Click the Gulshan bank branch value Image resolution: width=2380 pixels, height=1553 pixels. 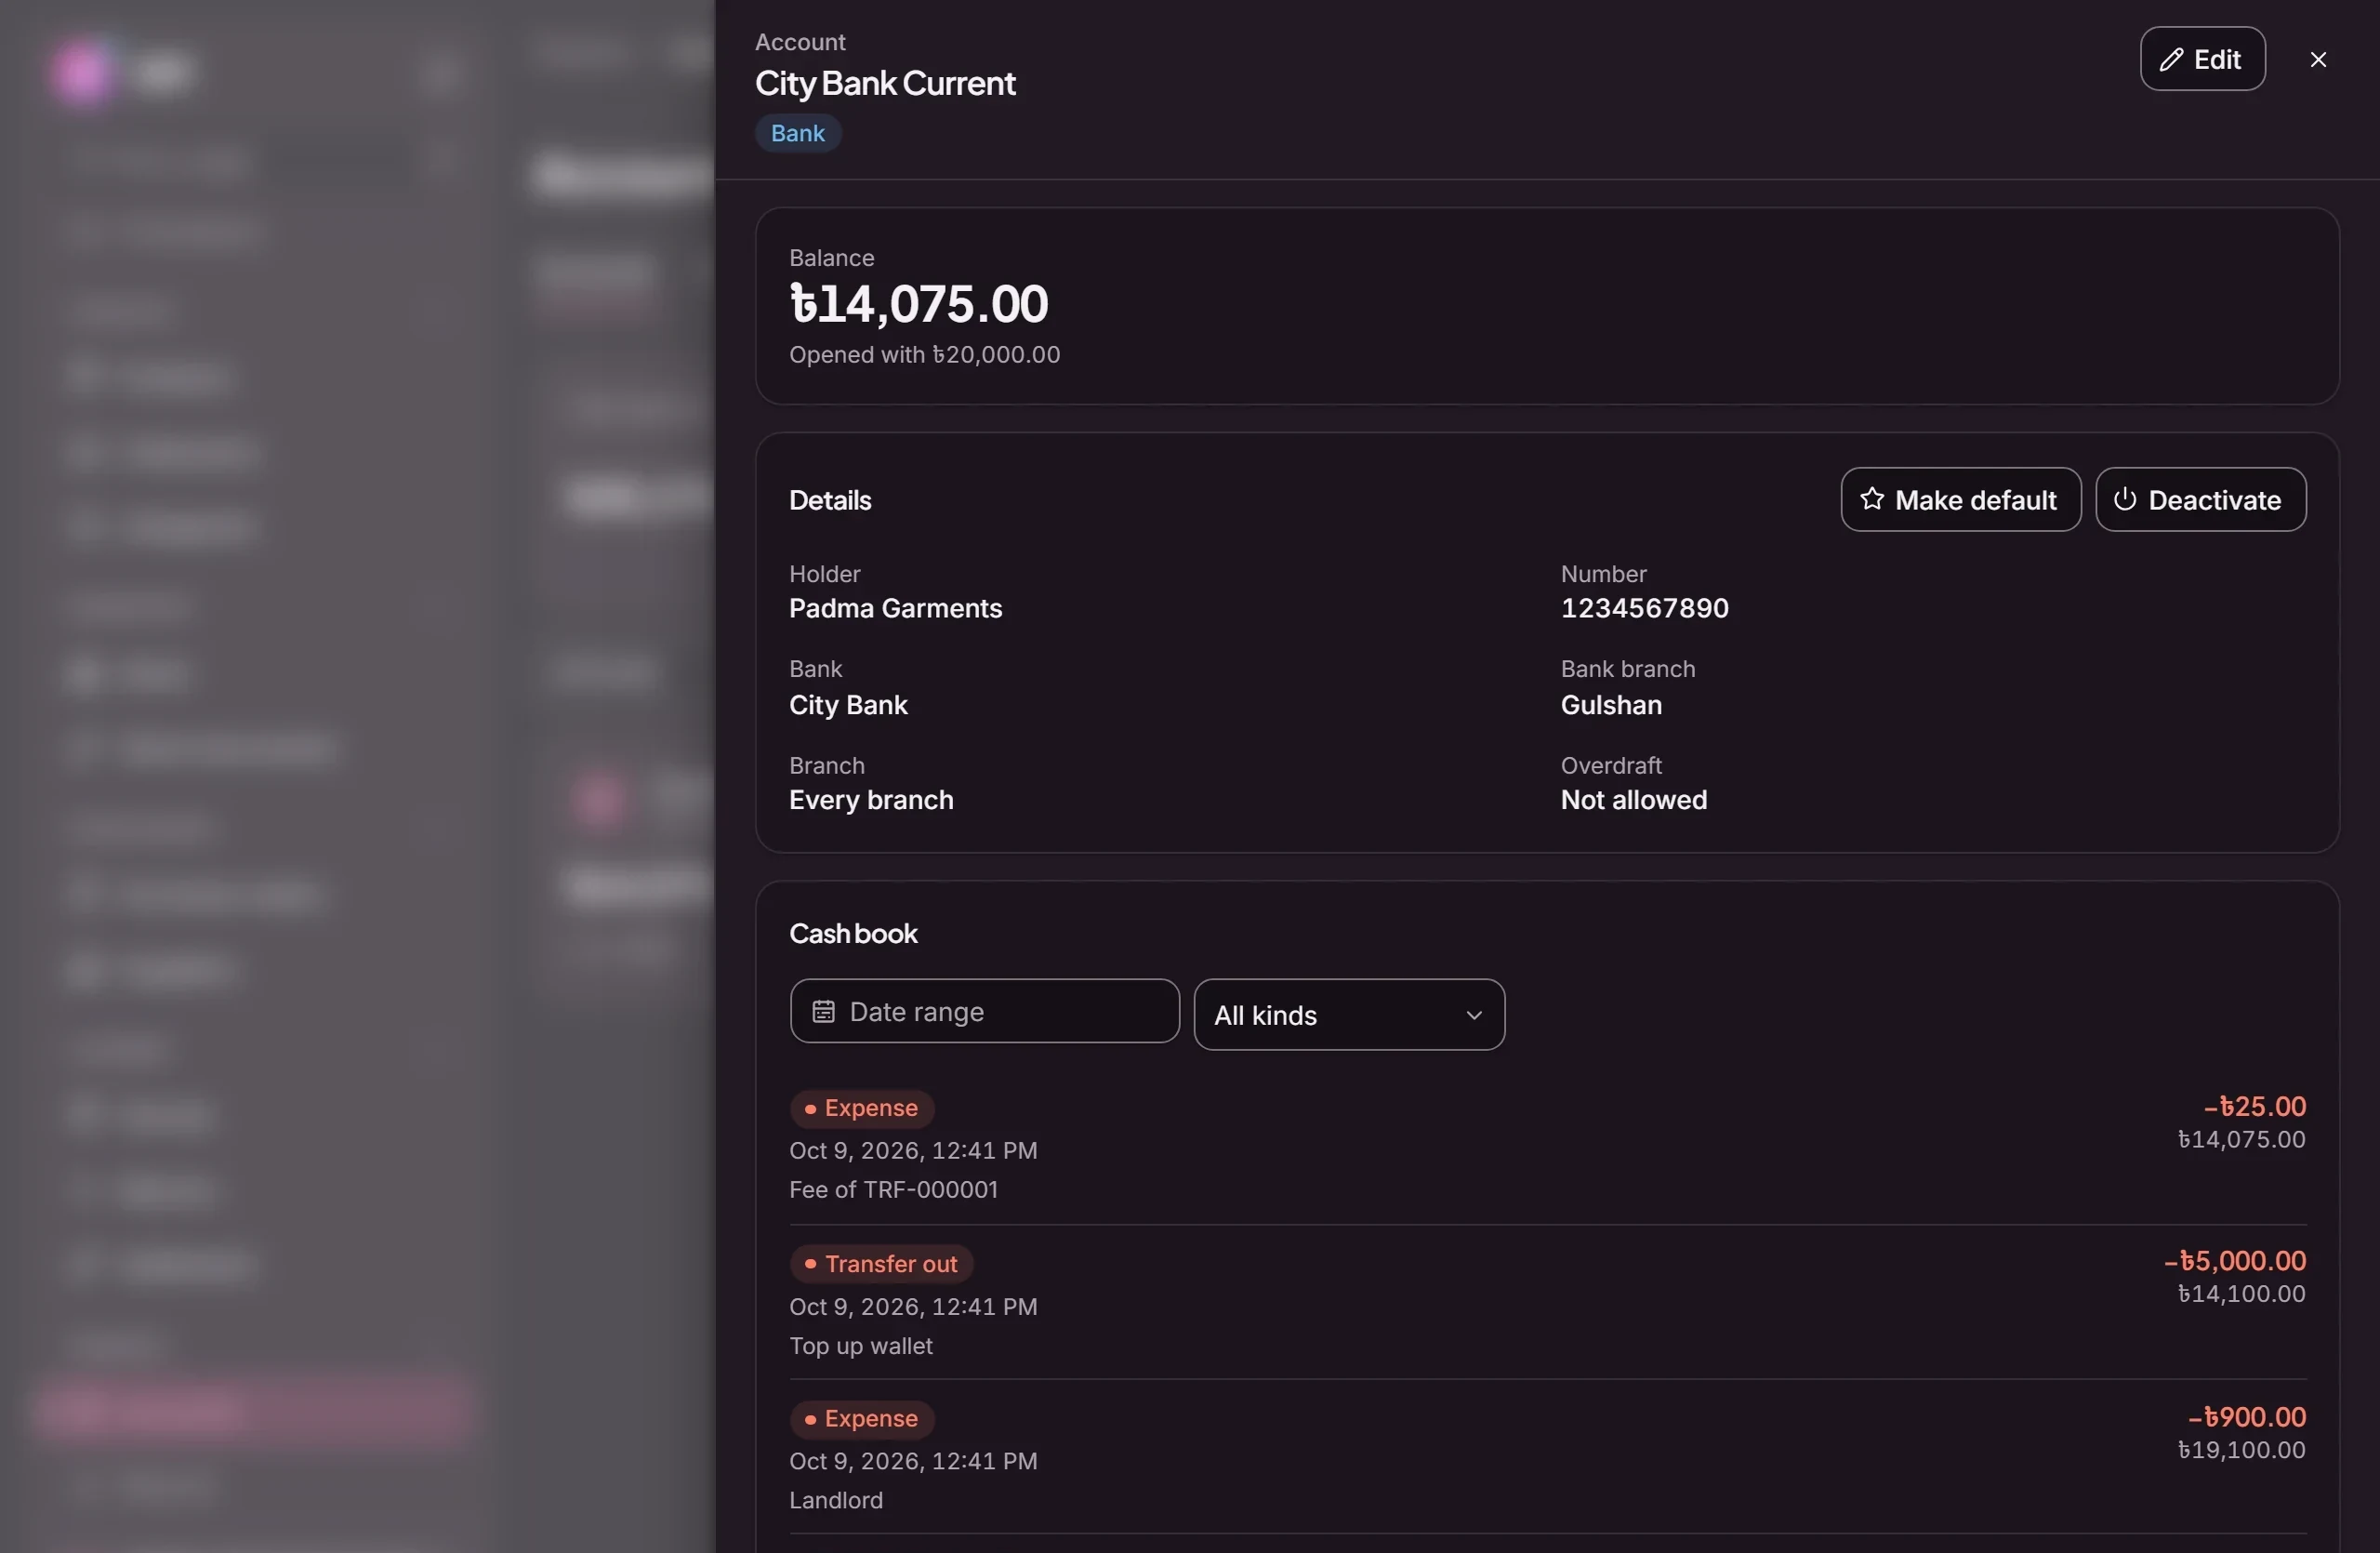click(1611, 705)
